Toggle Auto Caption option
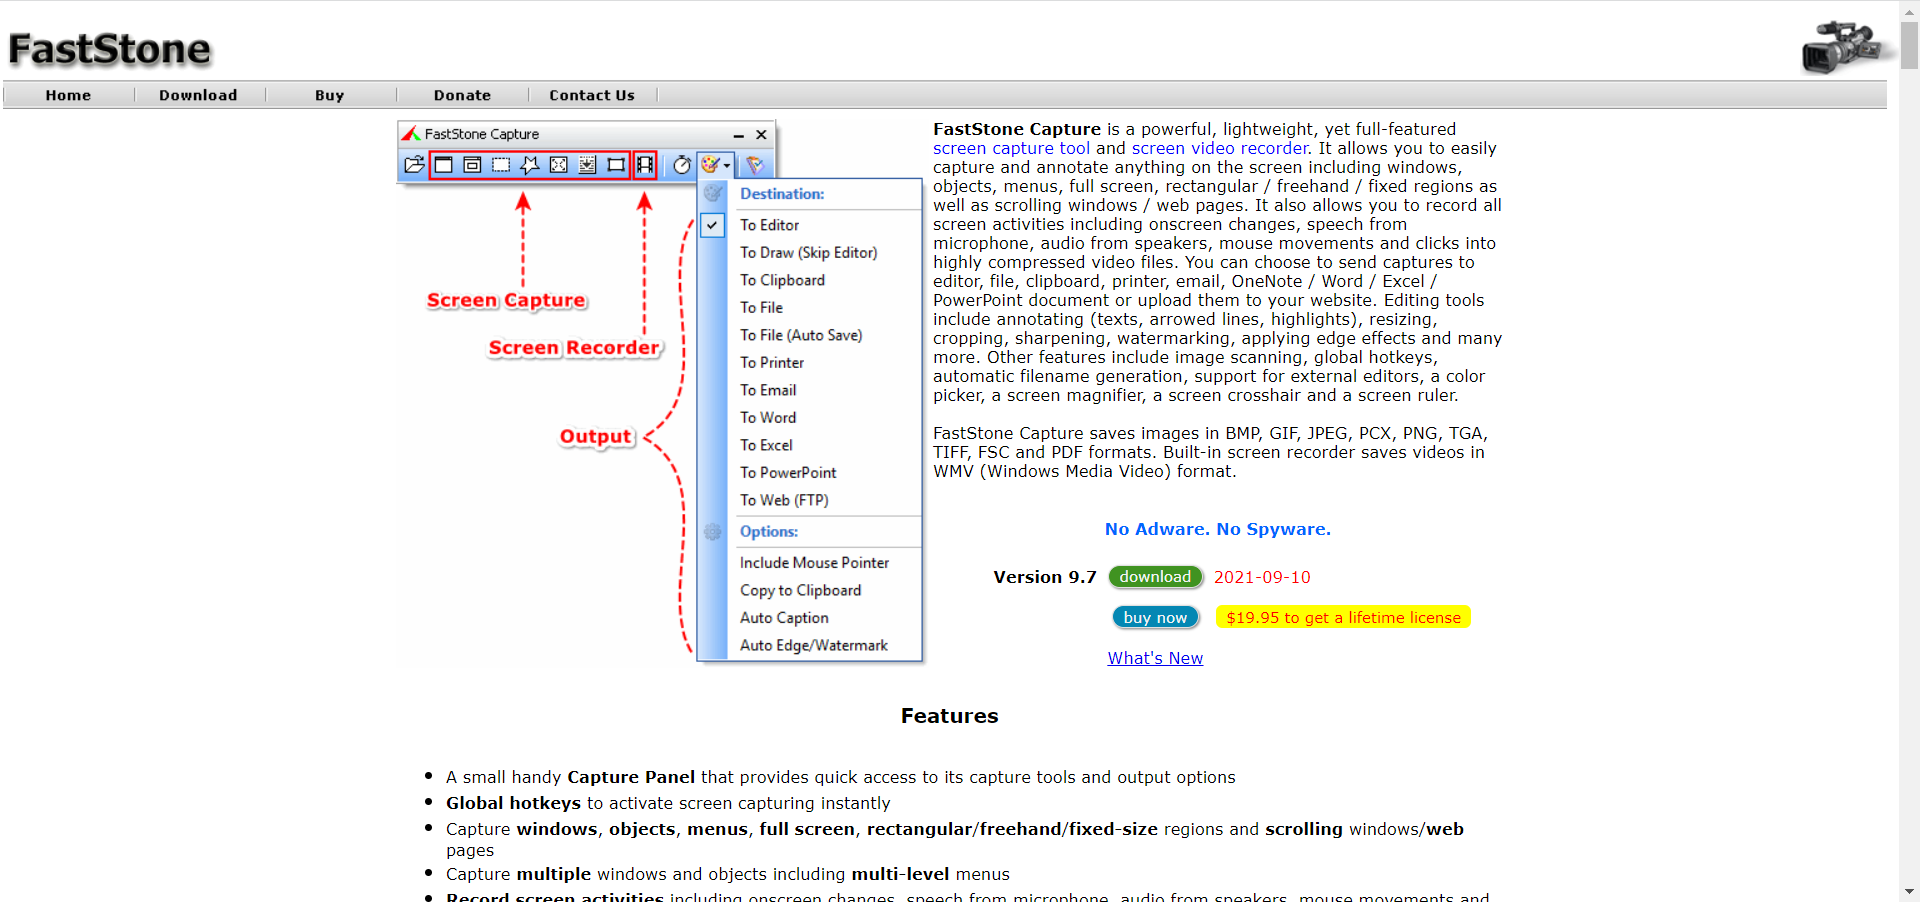The height and width of the screenshot is (902, 1920). point(784,618)
